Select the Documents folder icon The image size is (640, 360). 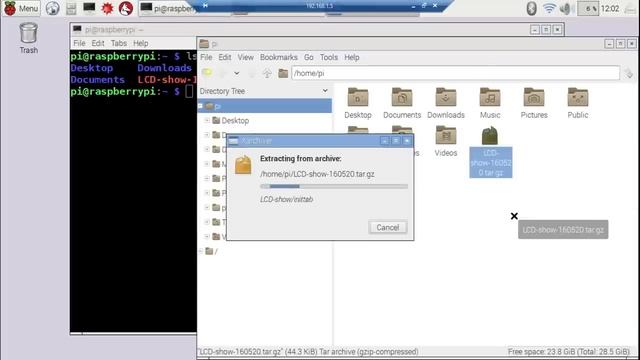tap(402, 103)
